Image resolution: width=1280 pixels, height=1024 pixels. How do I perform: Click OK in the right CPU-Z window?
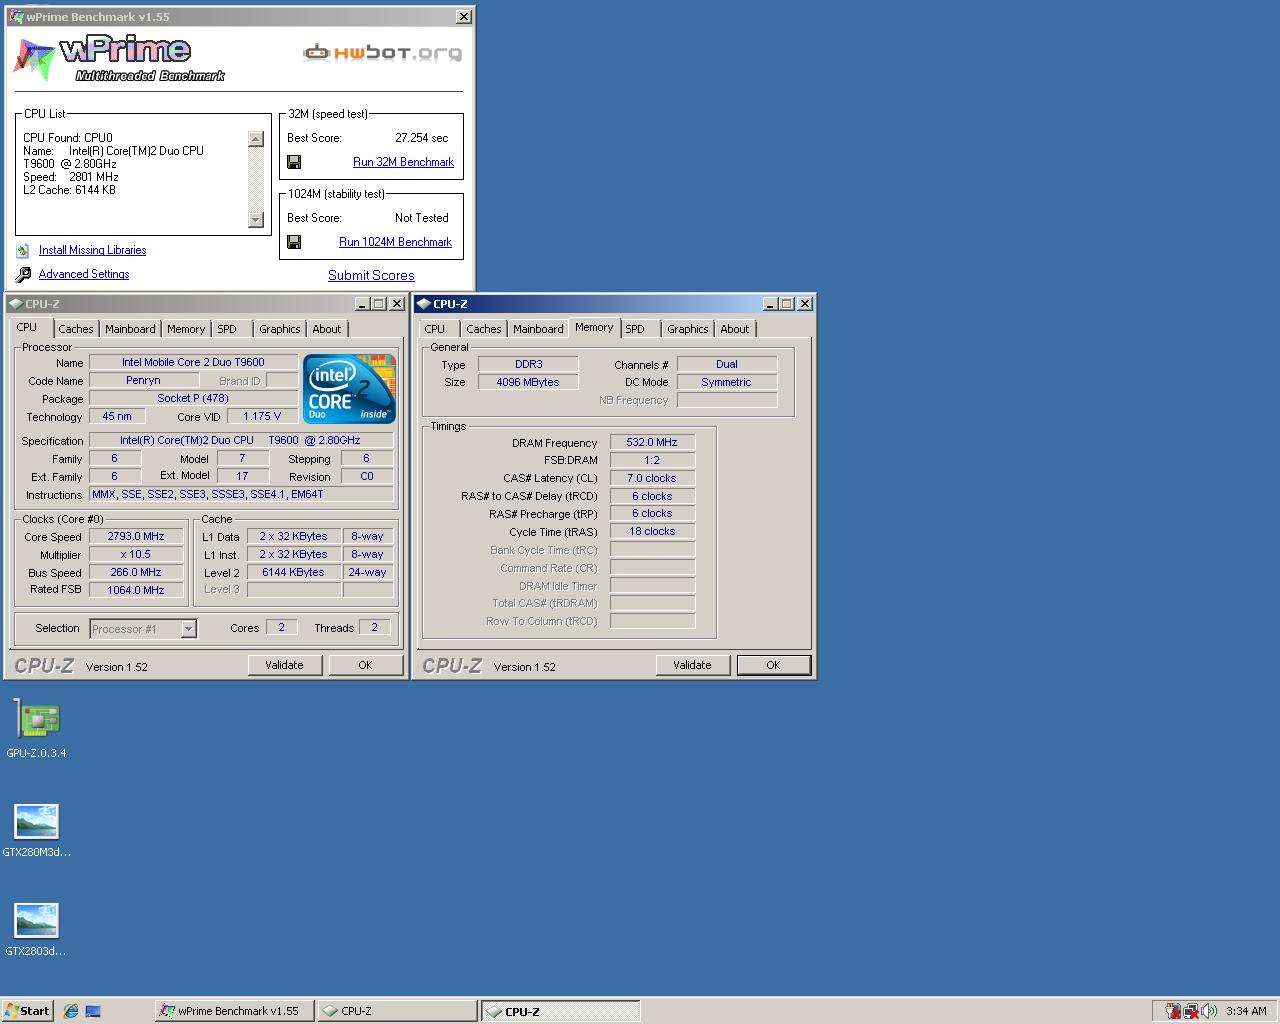click(773, 665)
